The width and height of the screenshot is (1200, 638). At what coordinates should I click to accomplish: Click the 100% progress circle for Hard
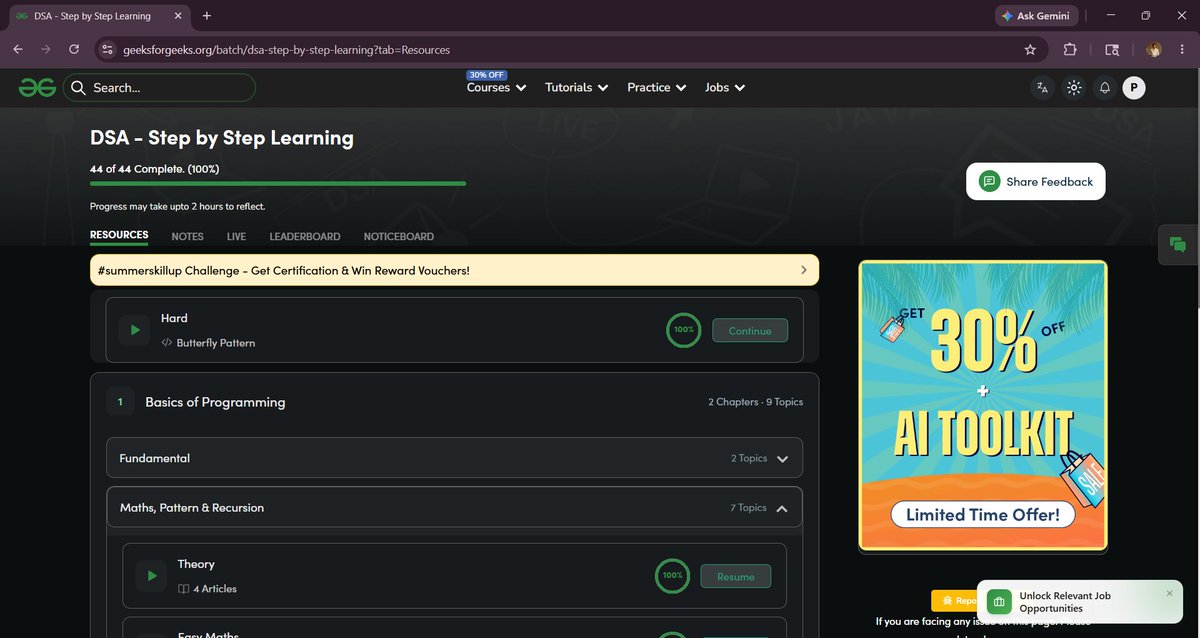684,330
